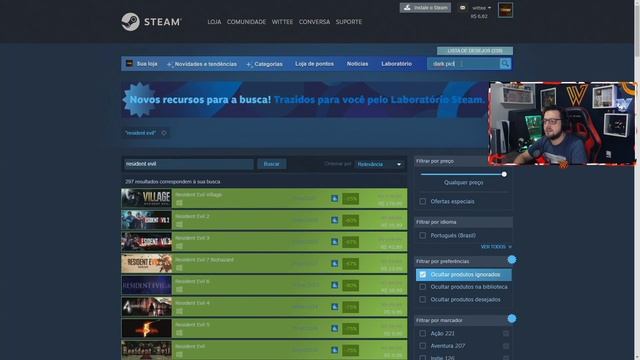Open the COMUNIDADE menu
This screenshot has width=640, height=360.
click(246, 22)
